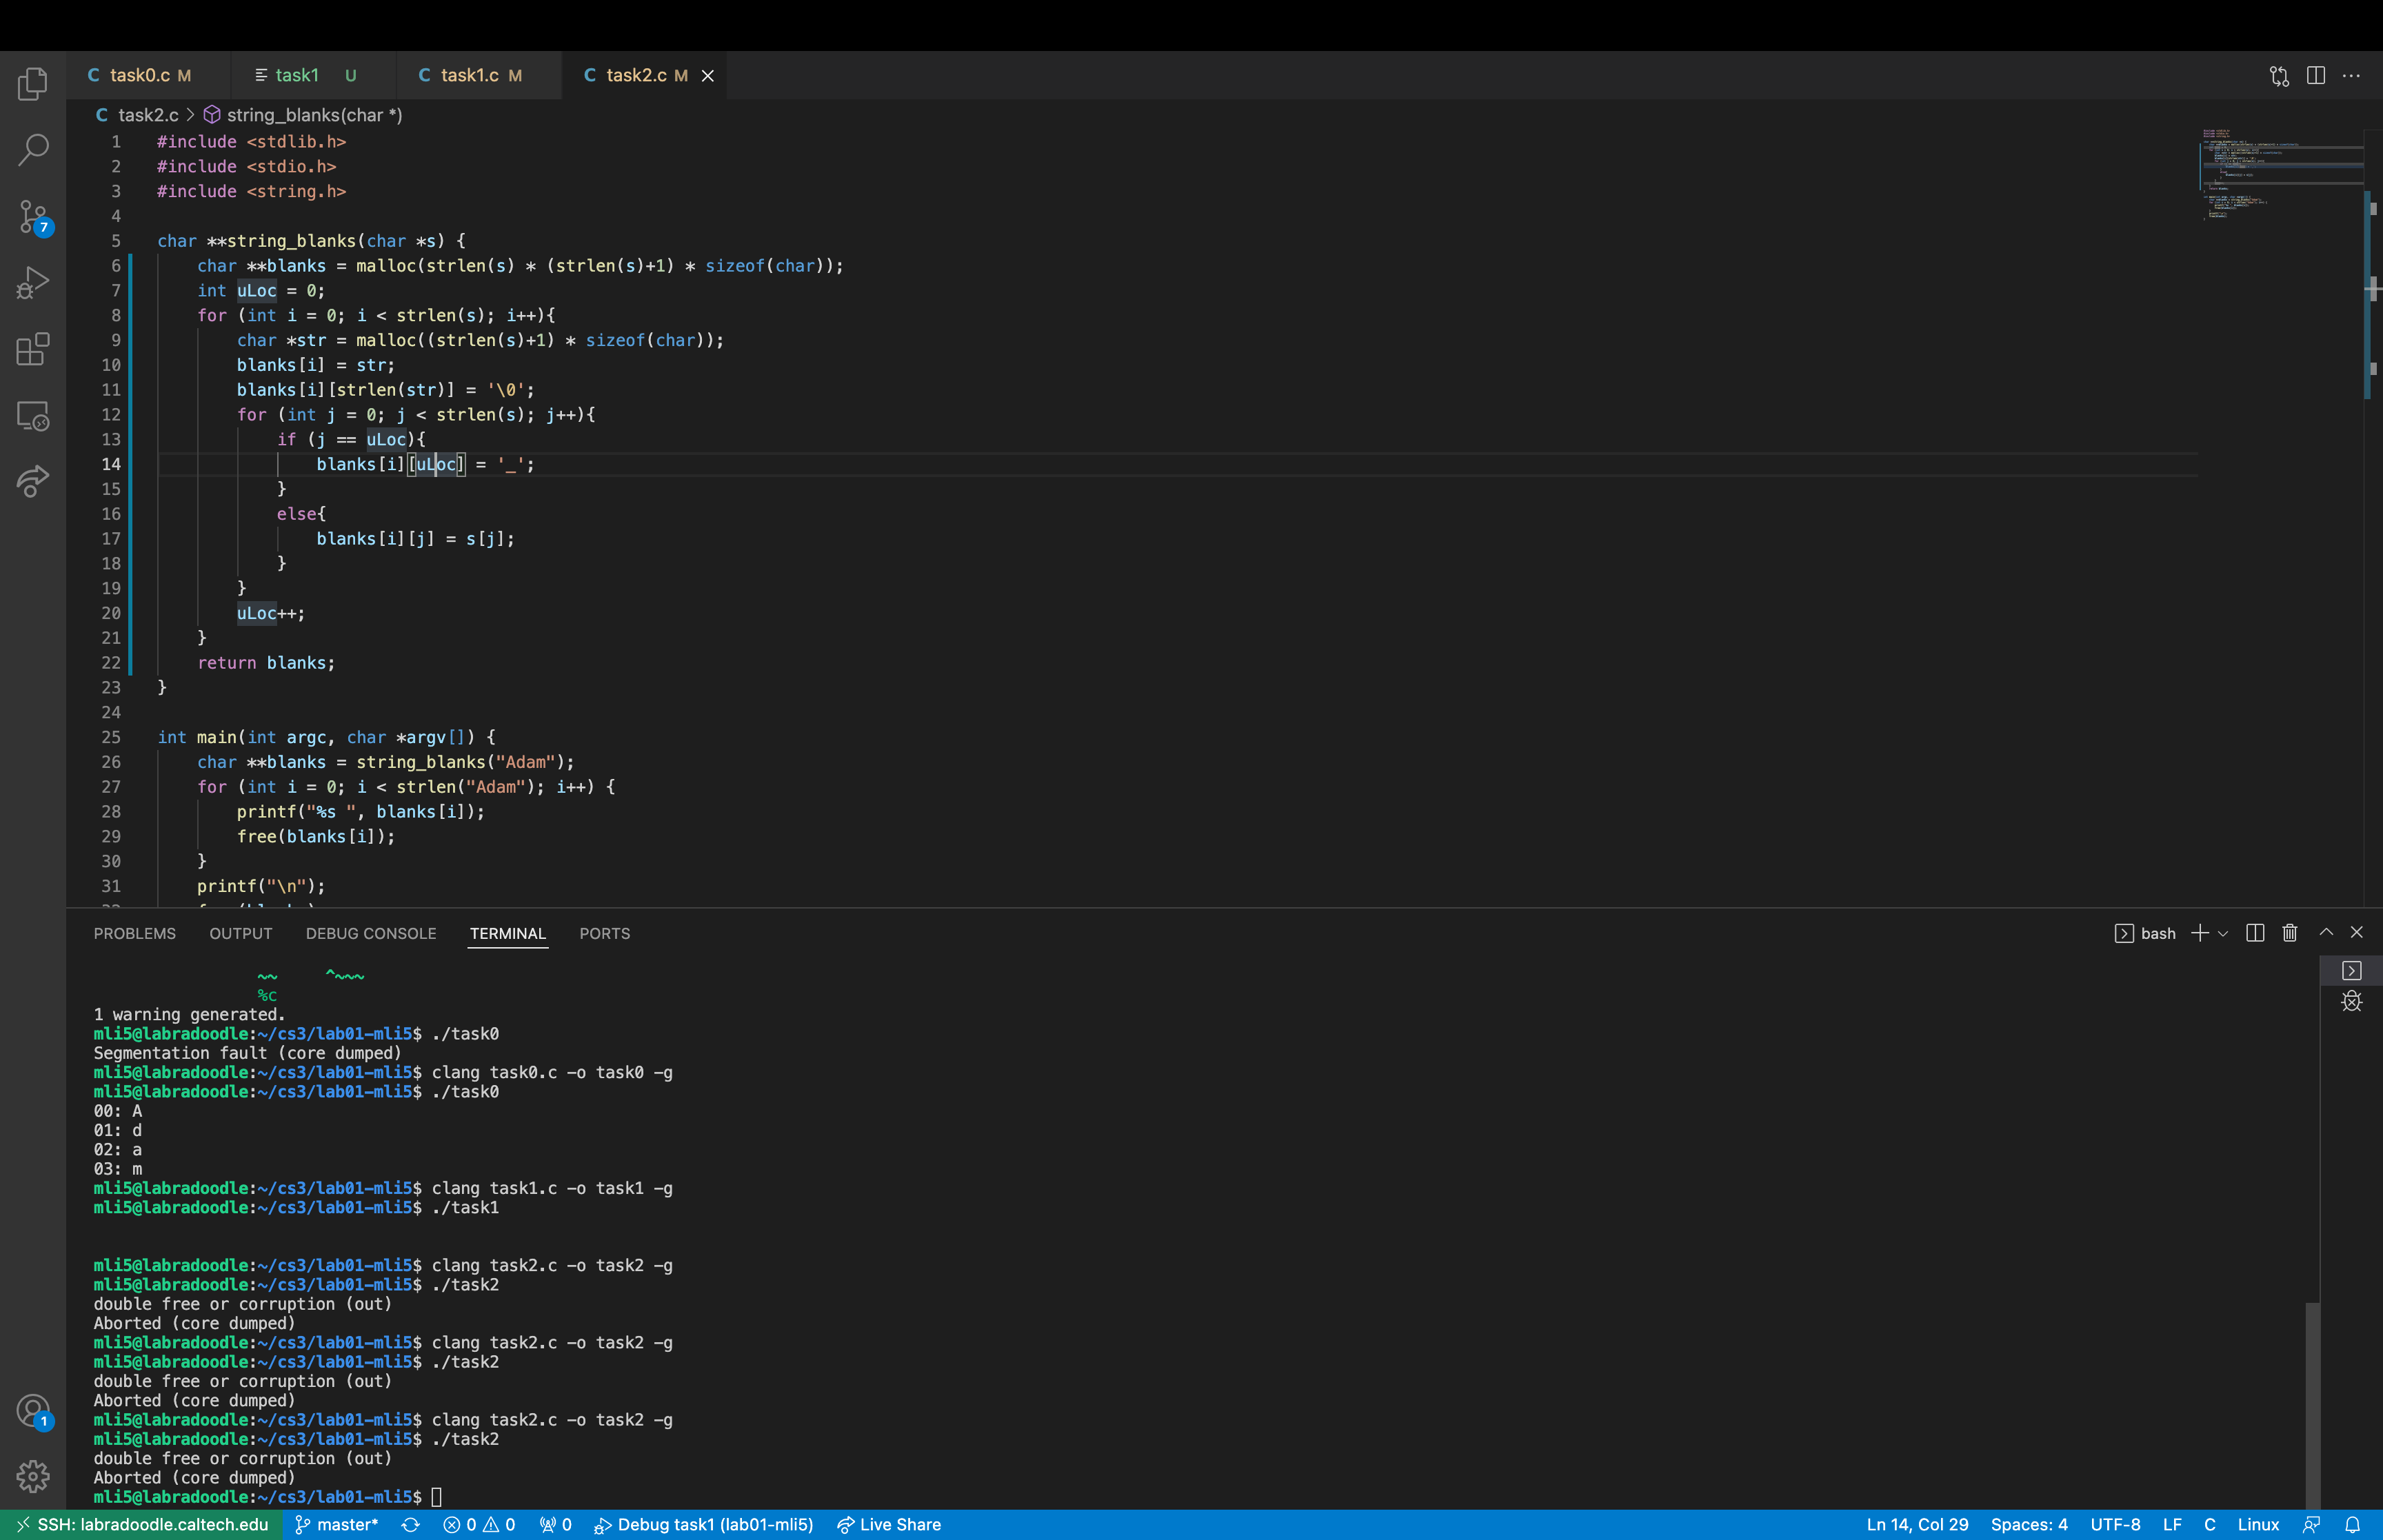Open the Extensions view
Screen dimensions: 2383x1540
[x=32, y=349]
